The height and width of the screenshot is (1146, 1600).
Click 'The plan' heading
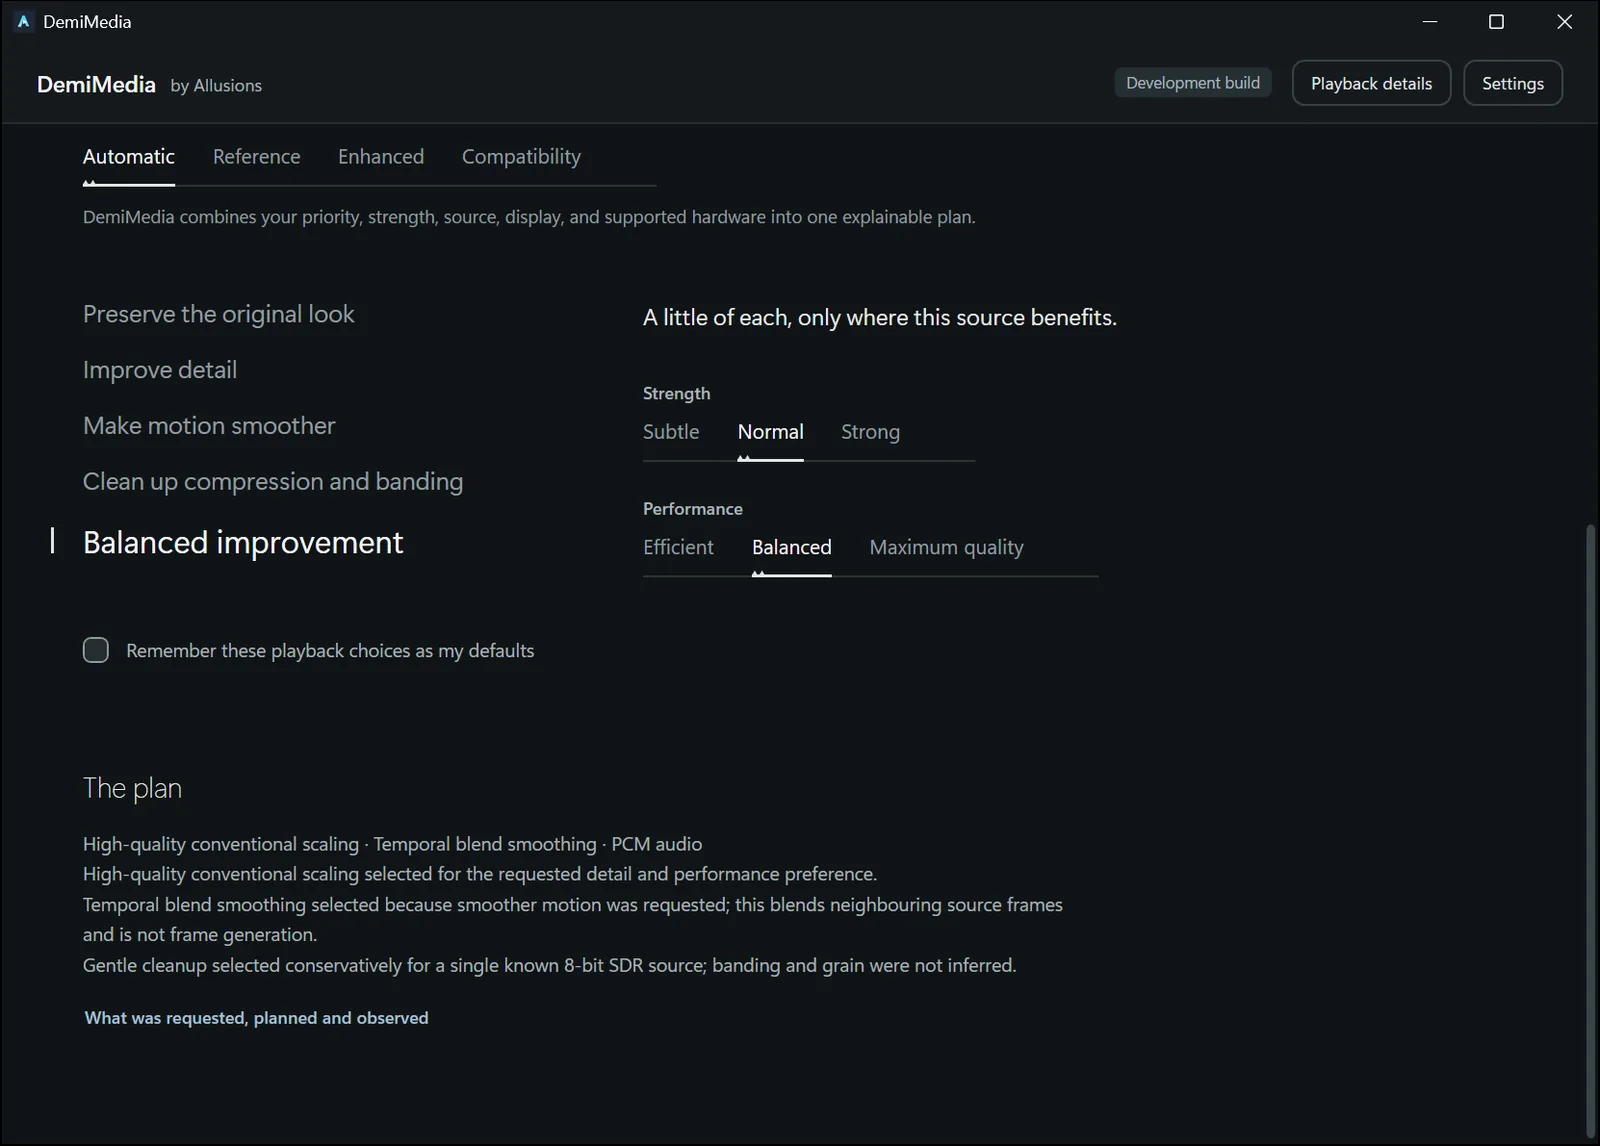[x=132, y=788]
